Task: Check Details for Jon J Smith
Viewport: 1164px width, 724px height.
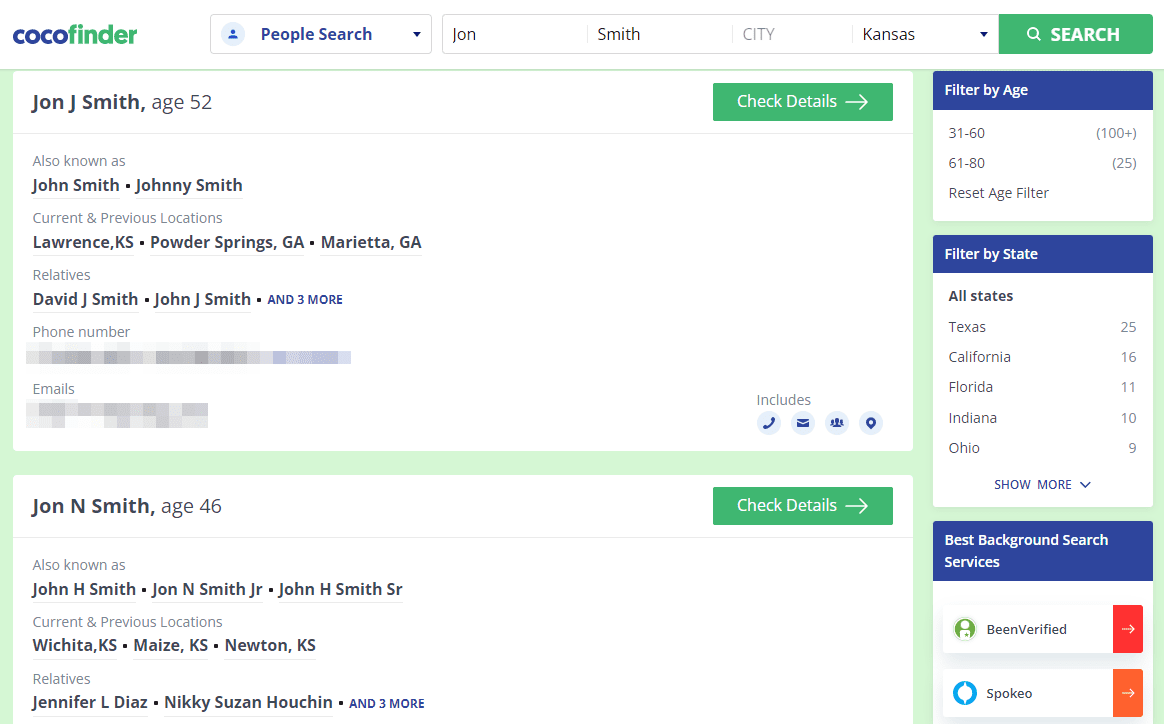Action: 802,102
